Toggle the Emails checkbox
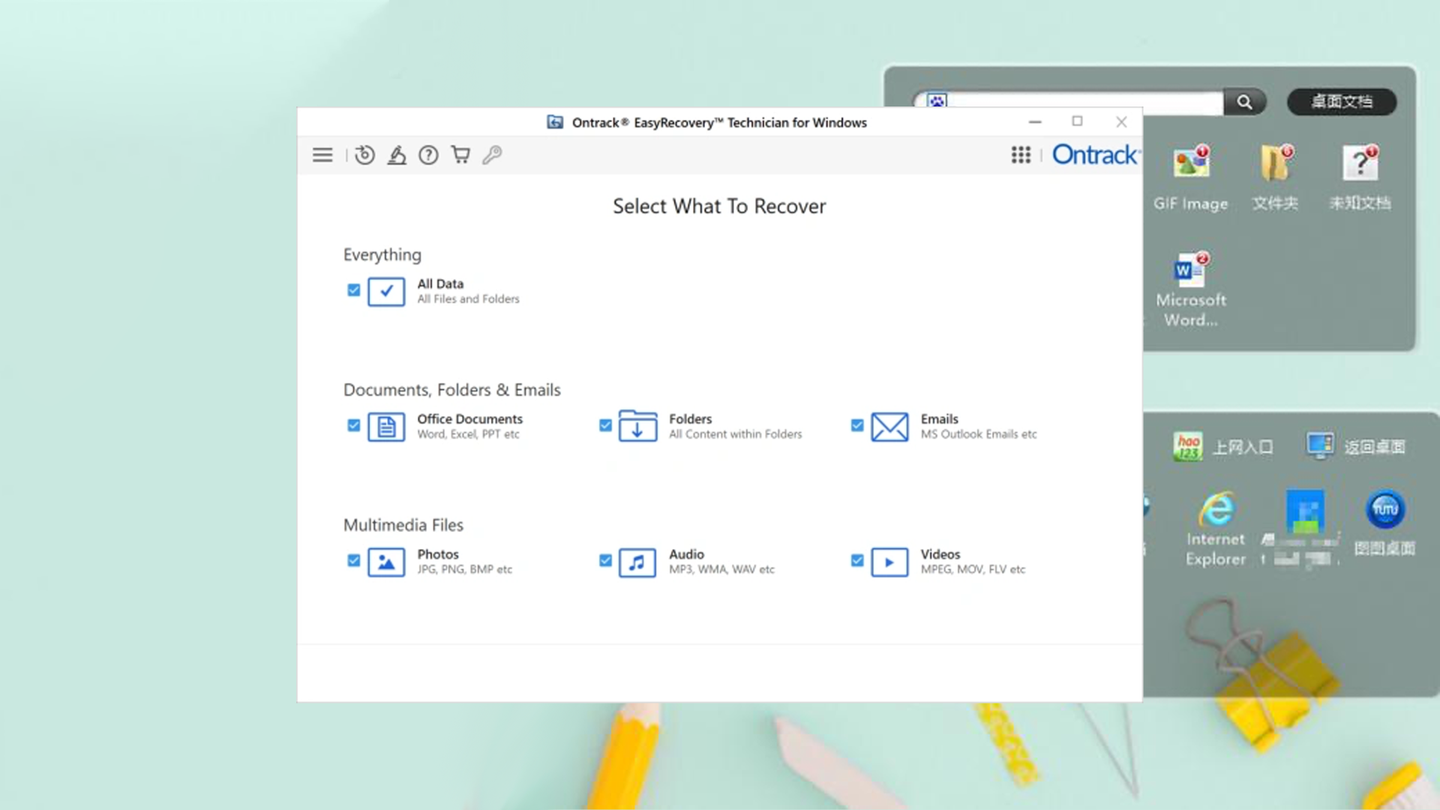 tap(857, 425)
